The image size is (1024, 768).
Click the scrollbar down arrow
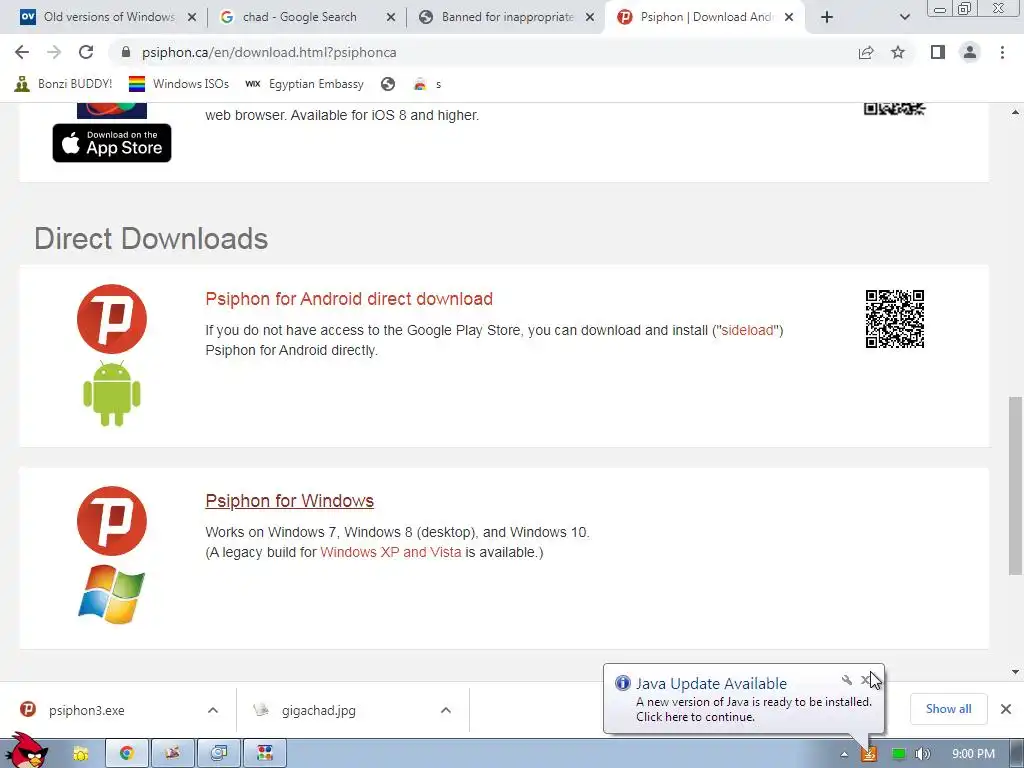point(1015,672)
